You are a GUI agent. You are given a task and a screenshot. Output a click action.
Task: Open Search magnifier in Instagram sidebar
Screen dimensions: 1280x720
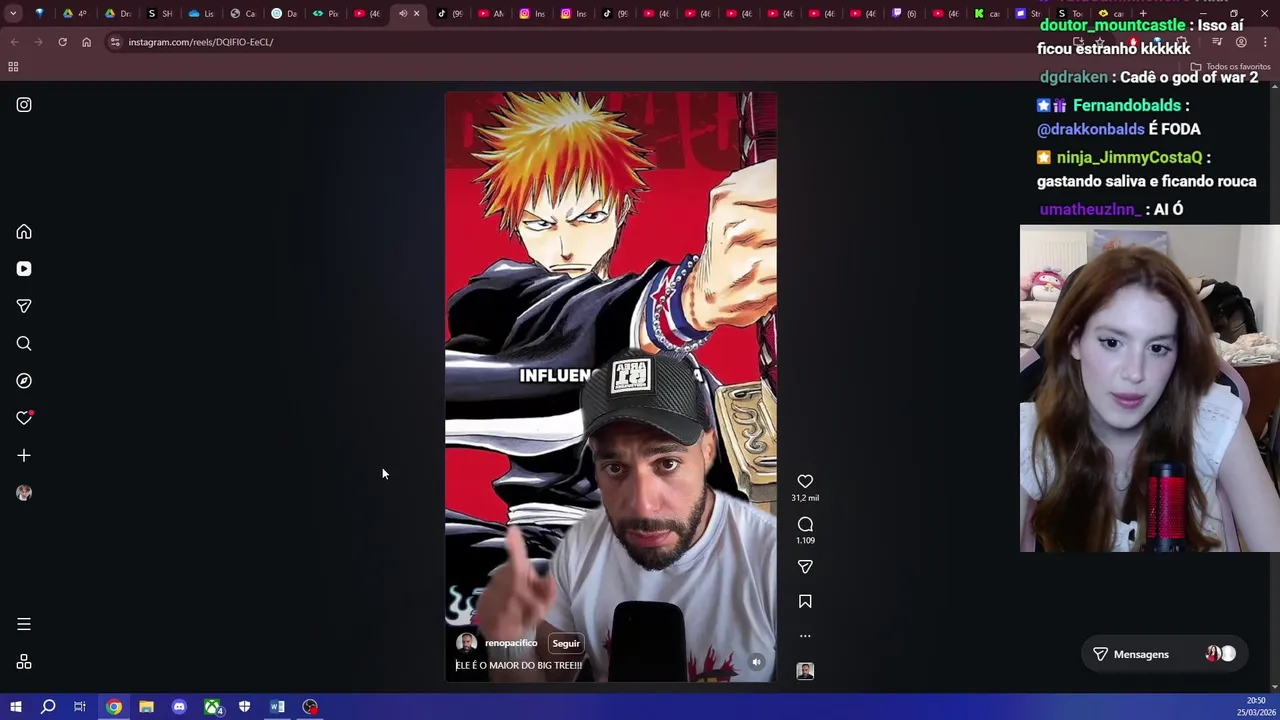click(24, 344)
